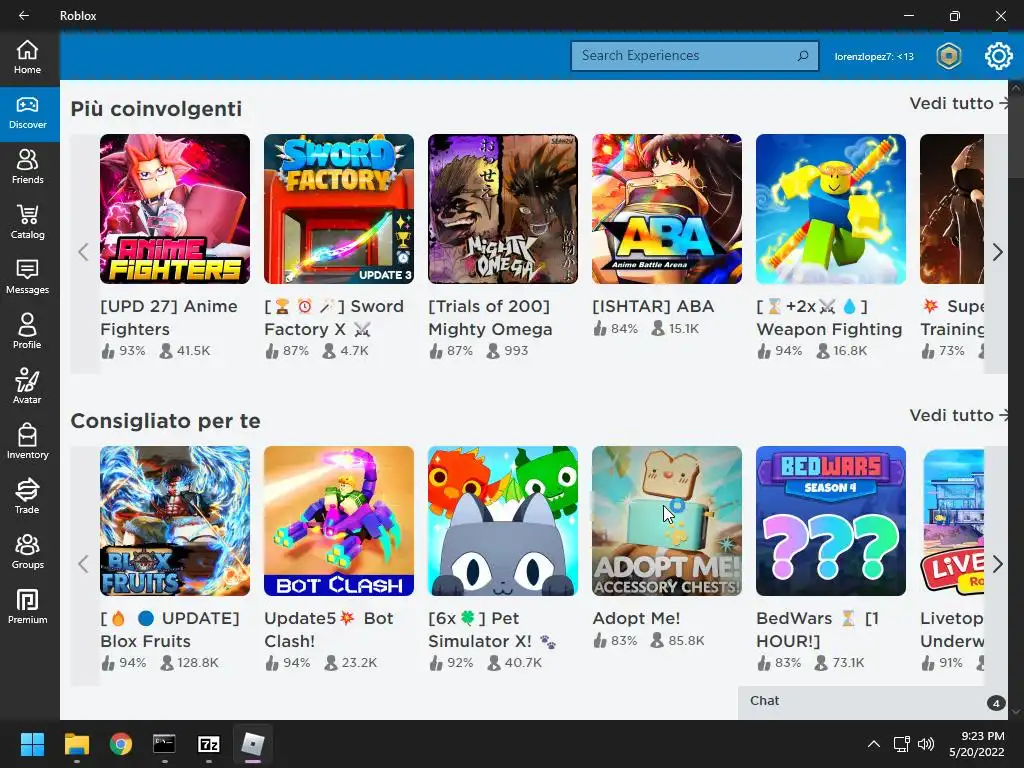Open the Inventory backpack icon

[x=27, y=442]
